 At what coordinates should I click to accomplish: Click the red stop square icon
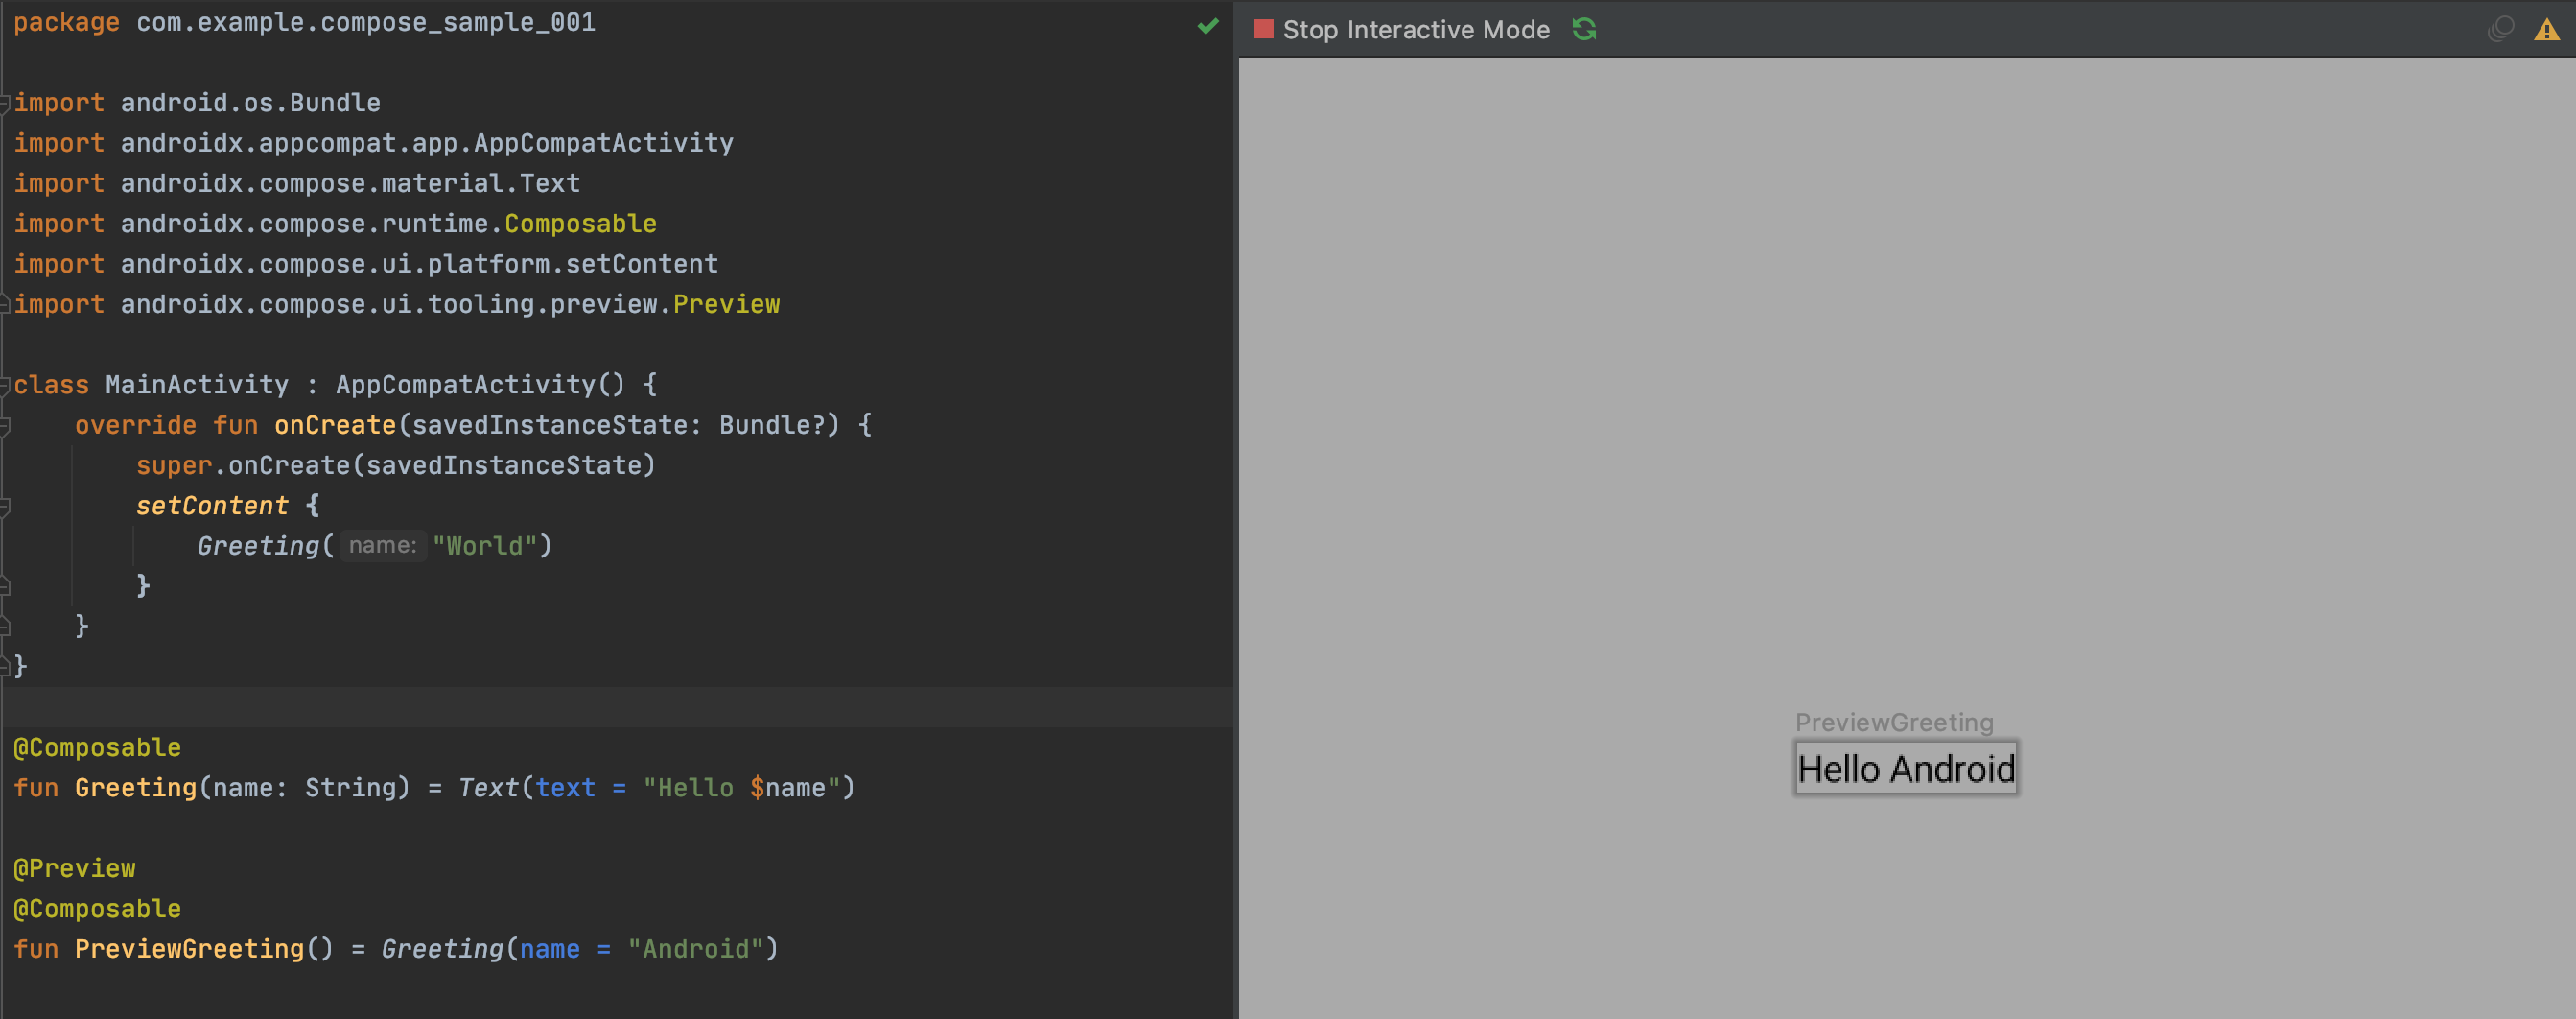point(1263,29)
